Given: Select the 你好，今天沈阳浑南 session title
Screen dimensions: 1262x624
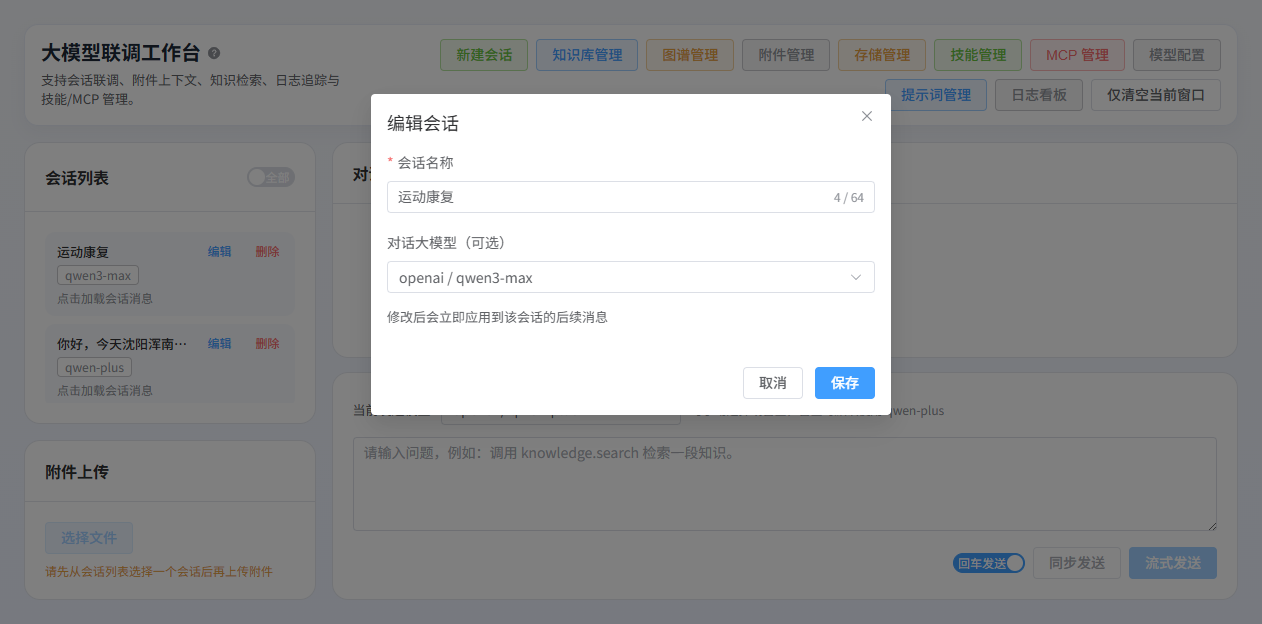Looking at the screenshot, I should (x=122, y=343).
